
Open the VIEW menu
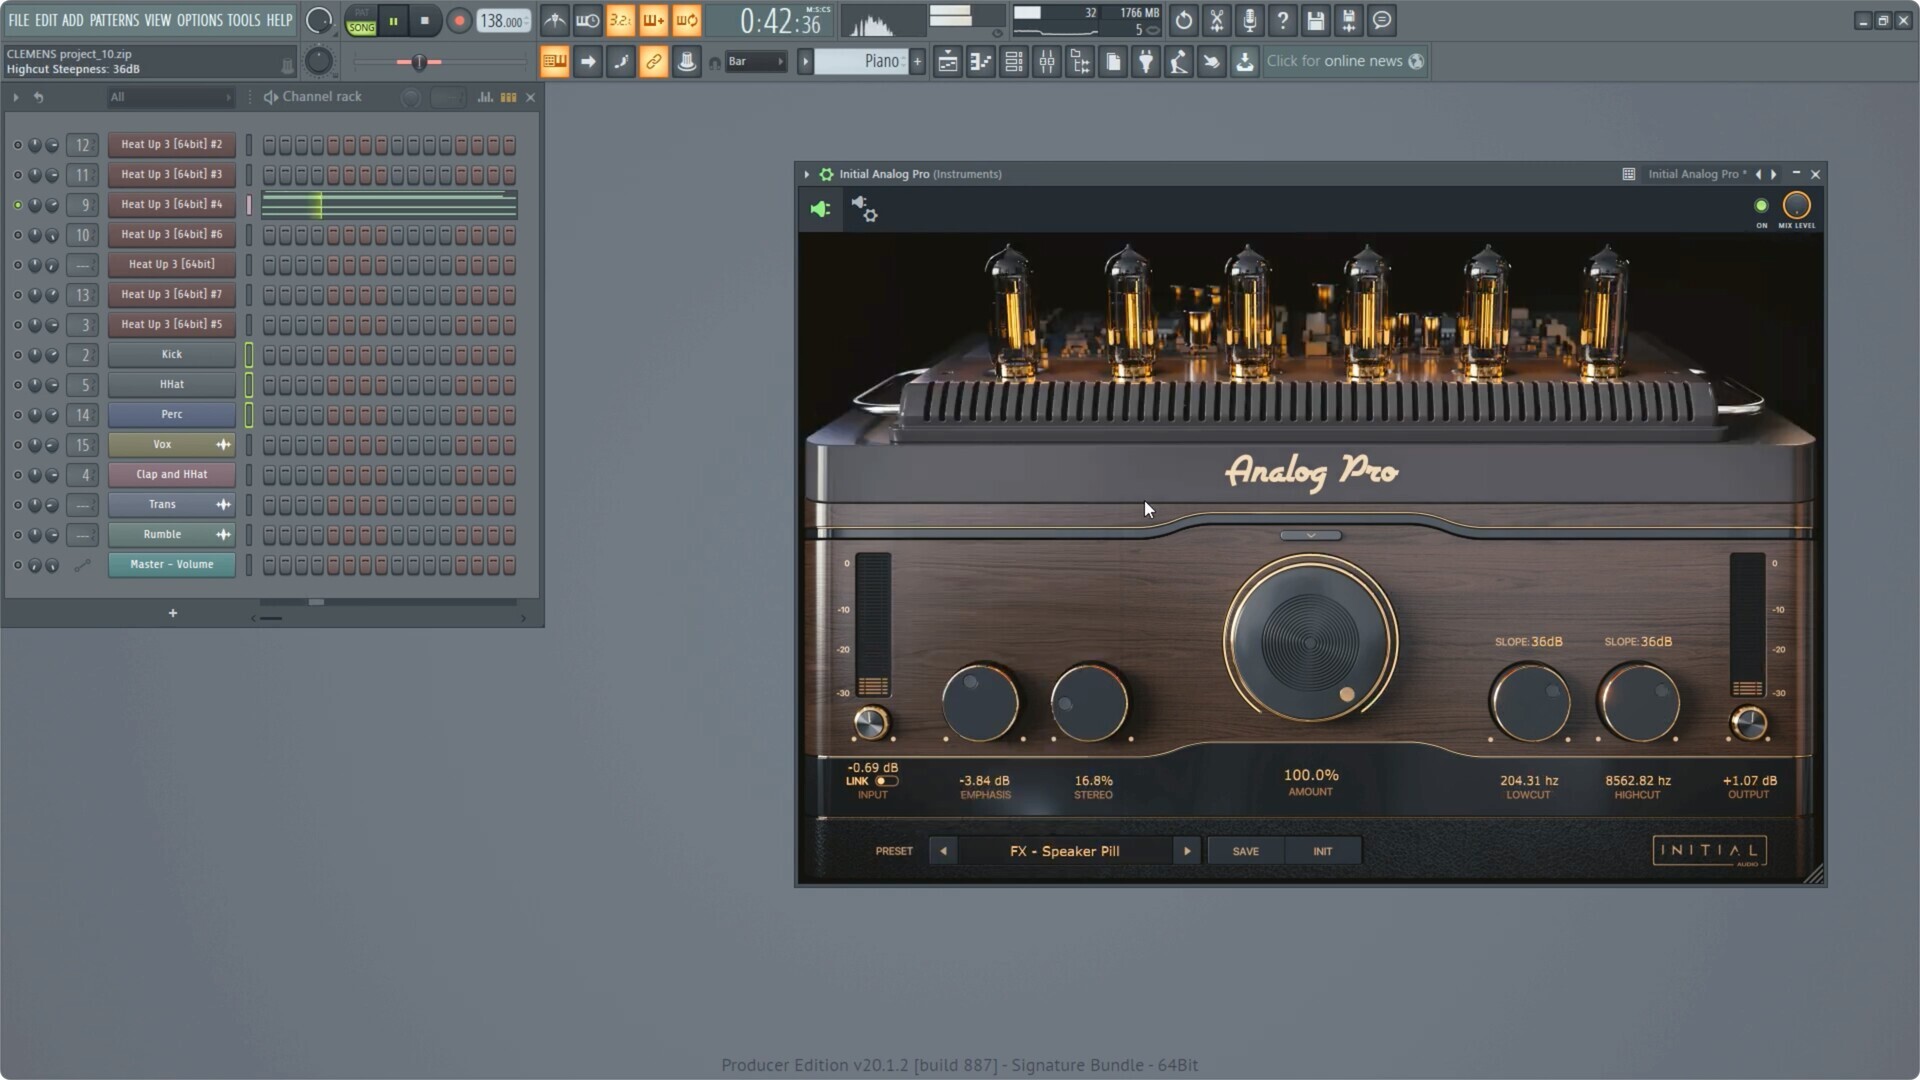tap(158, 20)
